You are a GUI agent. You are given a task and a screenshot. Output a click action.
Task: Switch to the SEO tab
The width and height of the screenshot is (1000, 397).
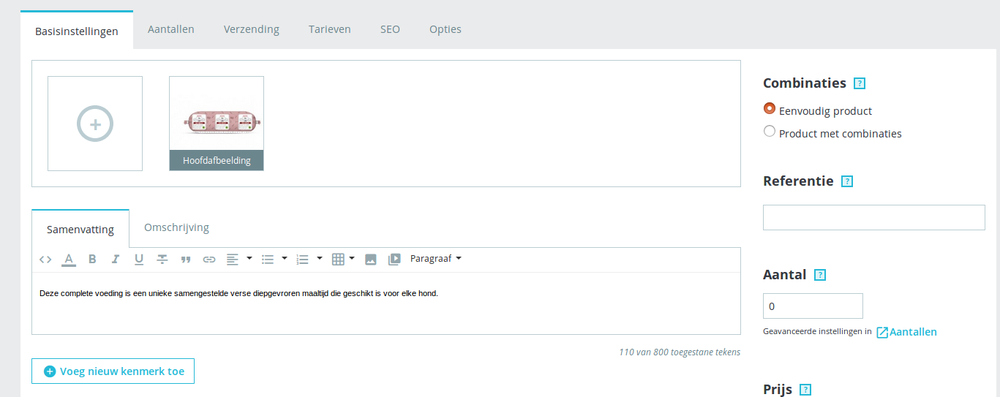click(x=390, y=29)
